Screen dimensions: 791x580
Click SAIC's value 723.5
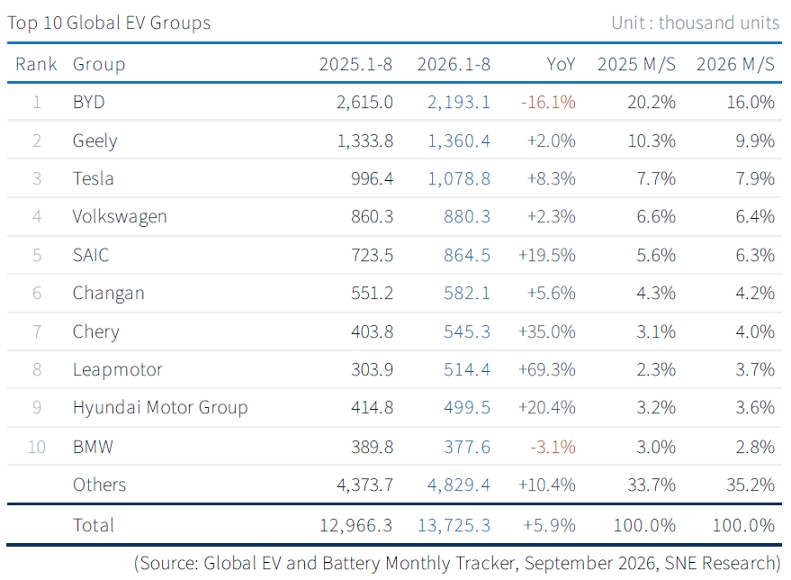click(372, 255)
